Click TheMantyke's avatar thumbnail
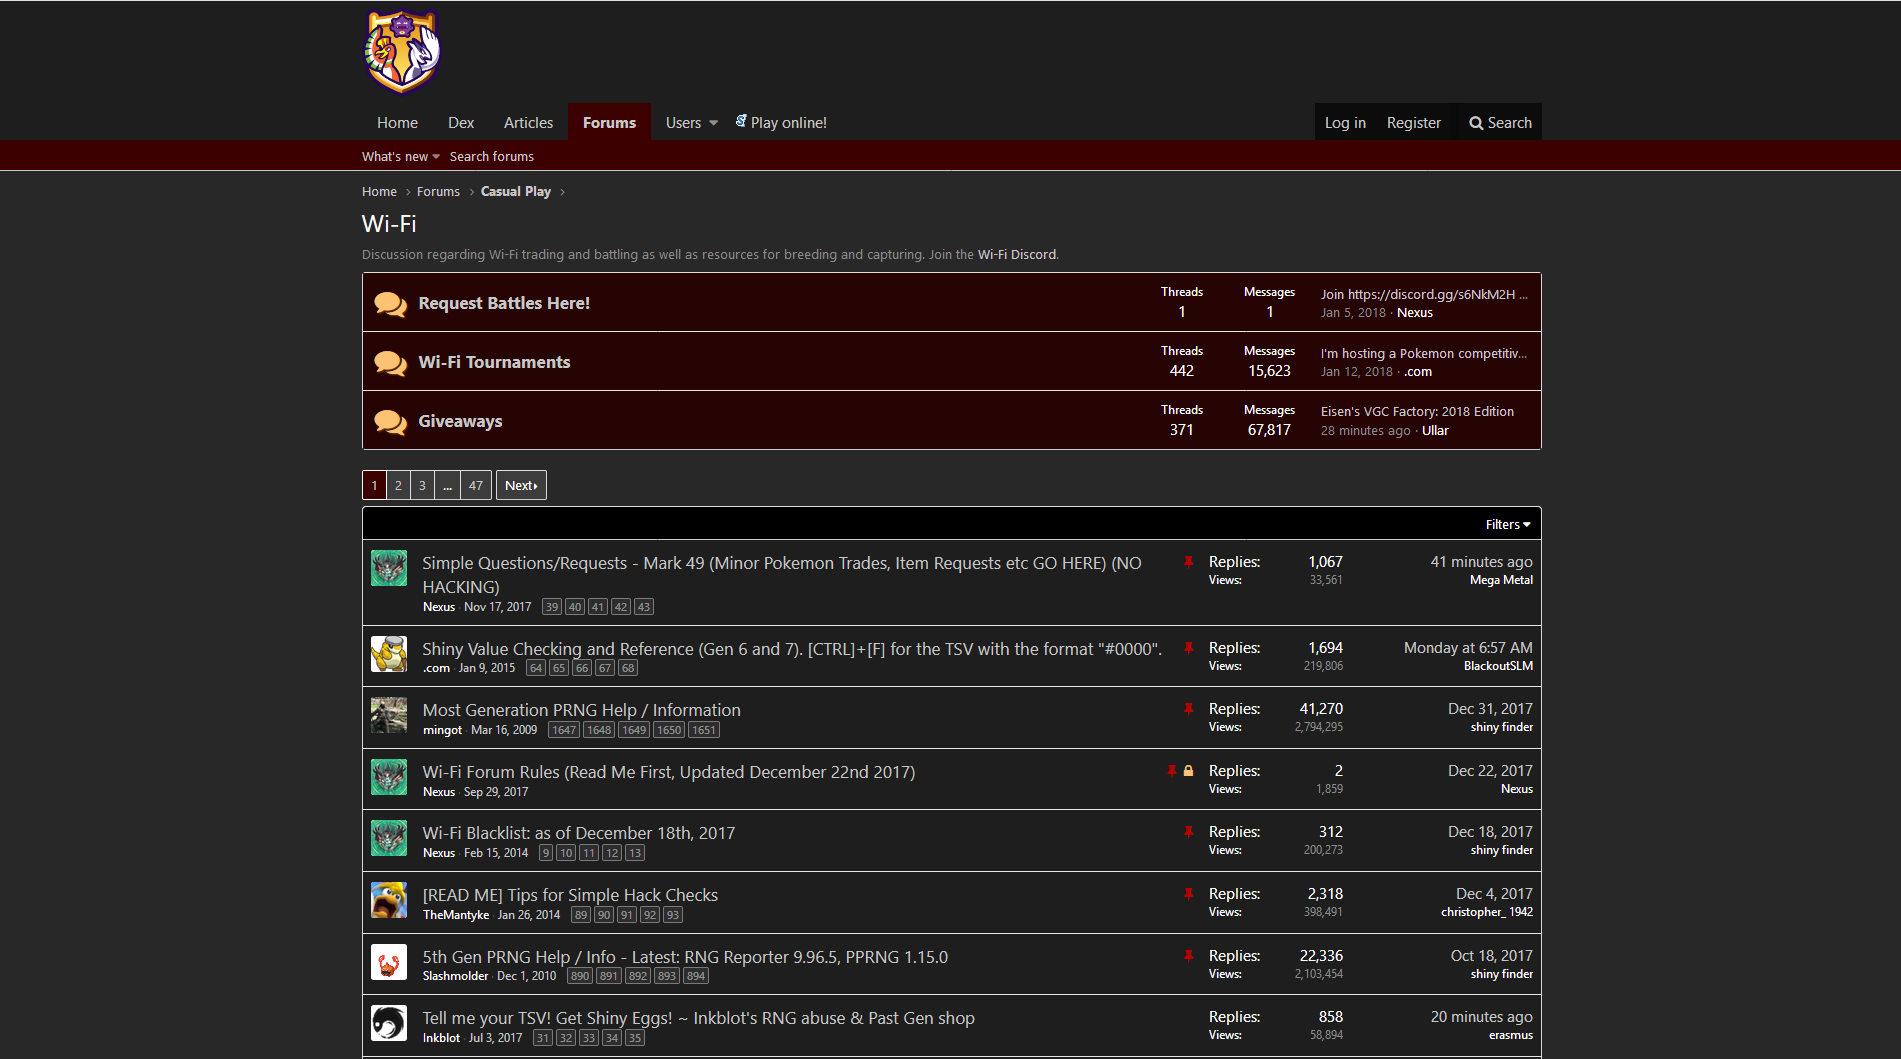Image resolution: width=1901 pixels, height=1059 pixels. (389, 900)
